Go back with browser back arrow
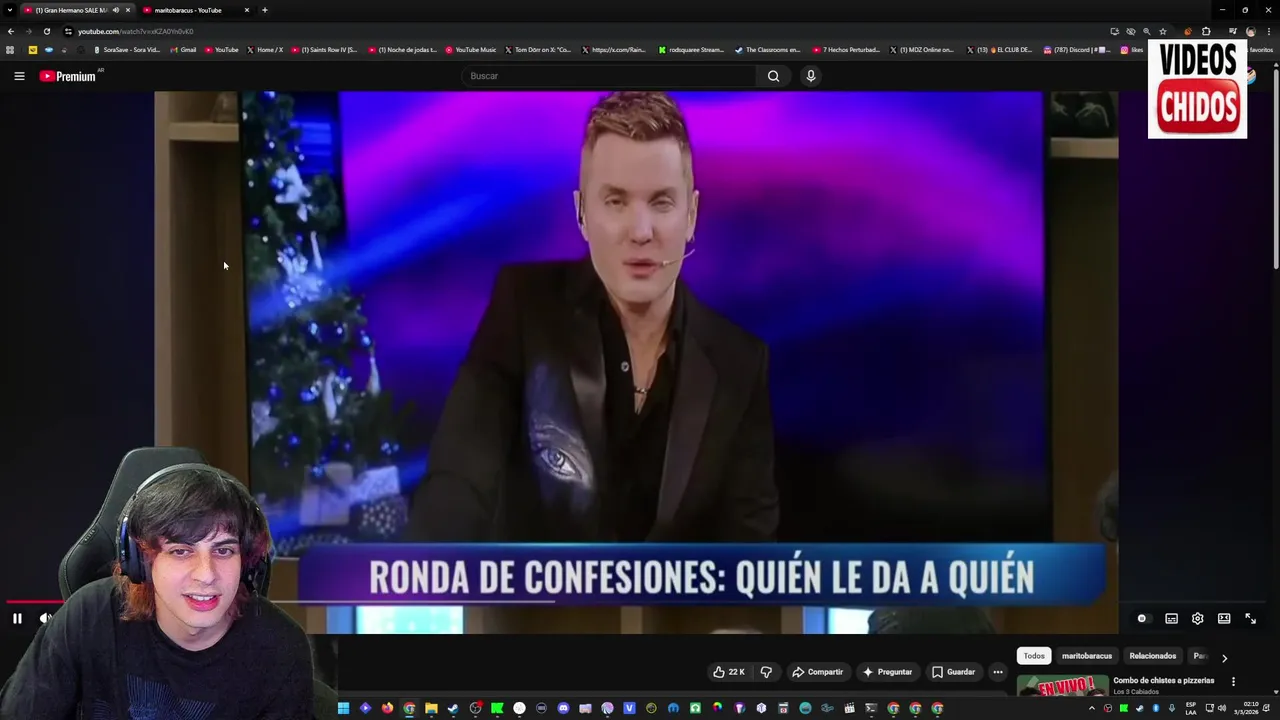 point(11,31)
